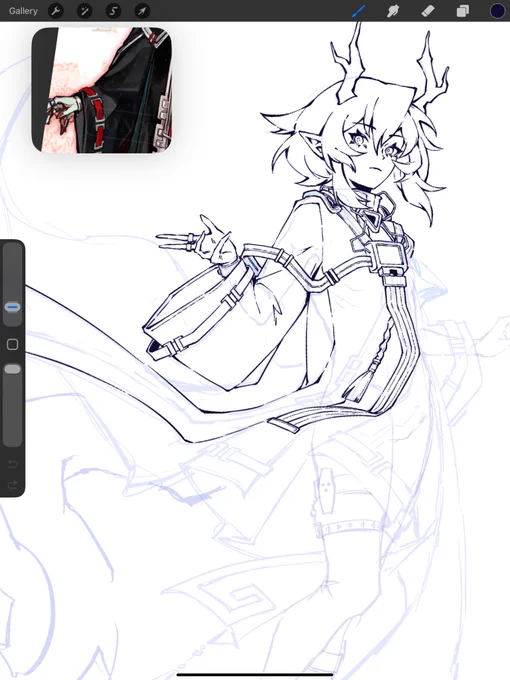This screenshot has width=510, height=680.
Task: Tap the Redo arrow in sidebar
Action: [x=12, y=484]
